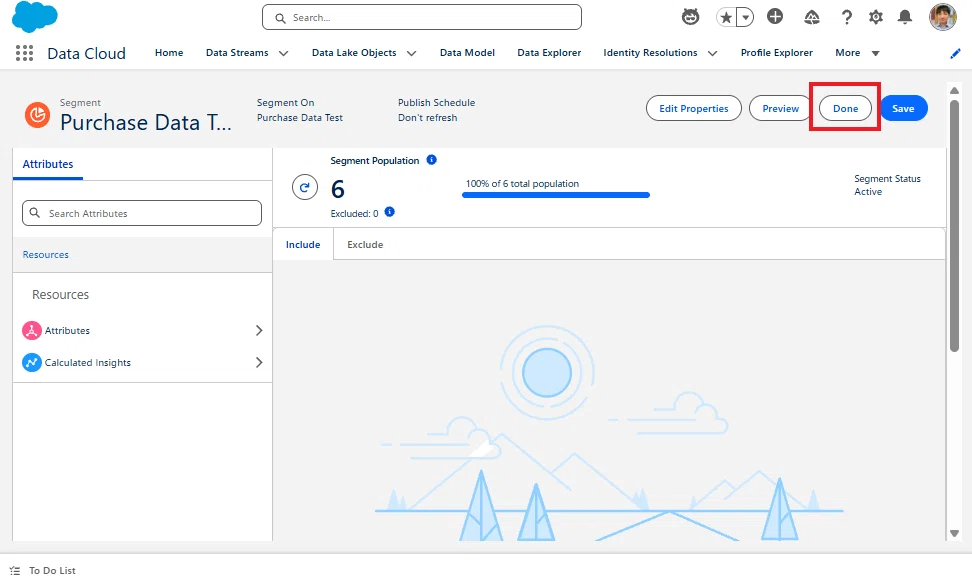Image resolution: width=972 pixels, height=580 pixels.
Task: Click the Edit Properties button
Action: (694, 108)
